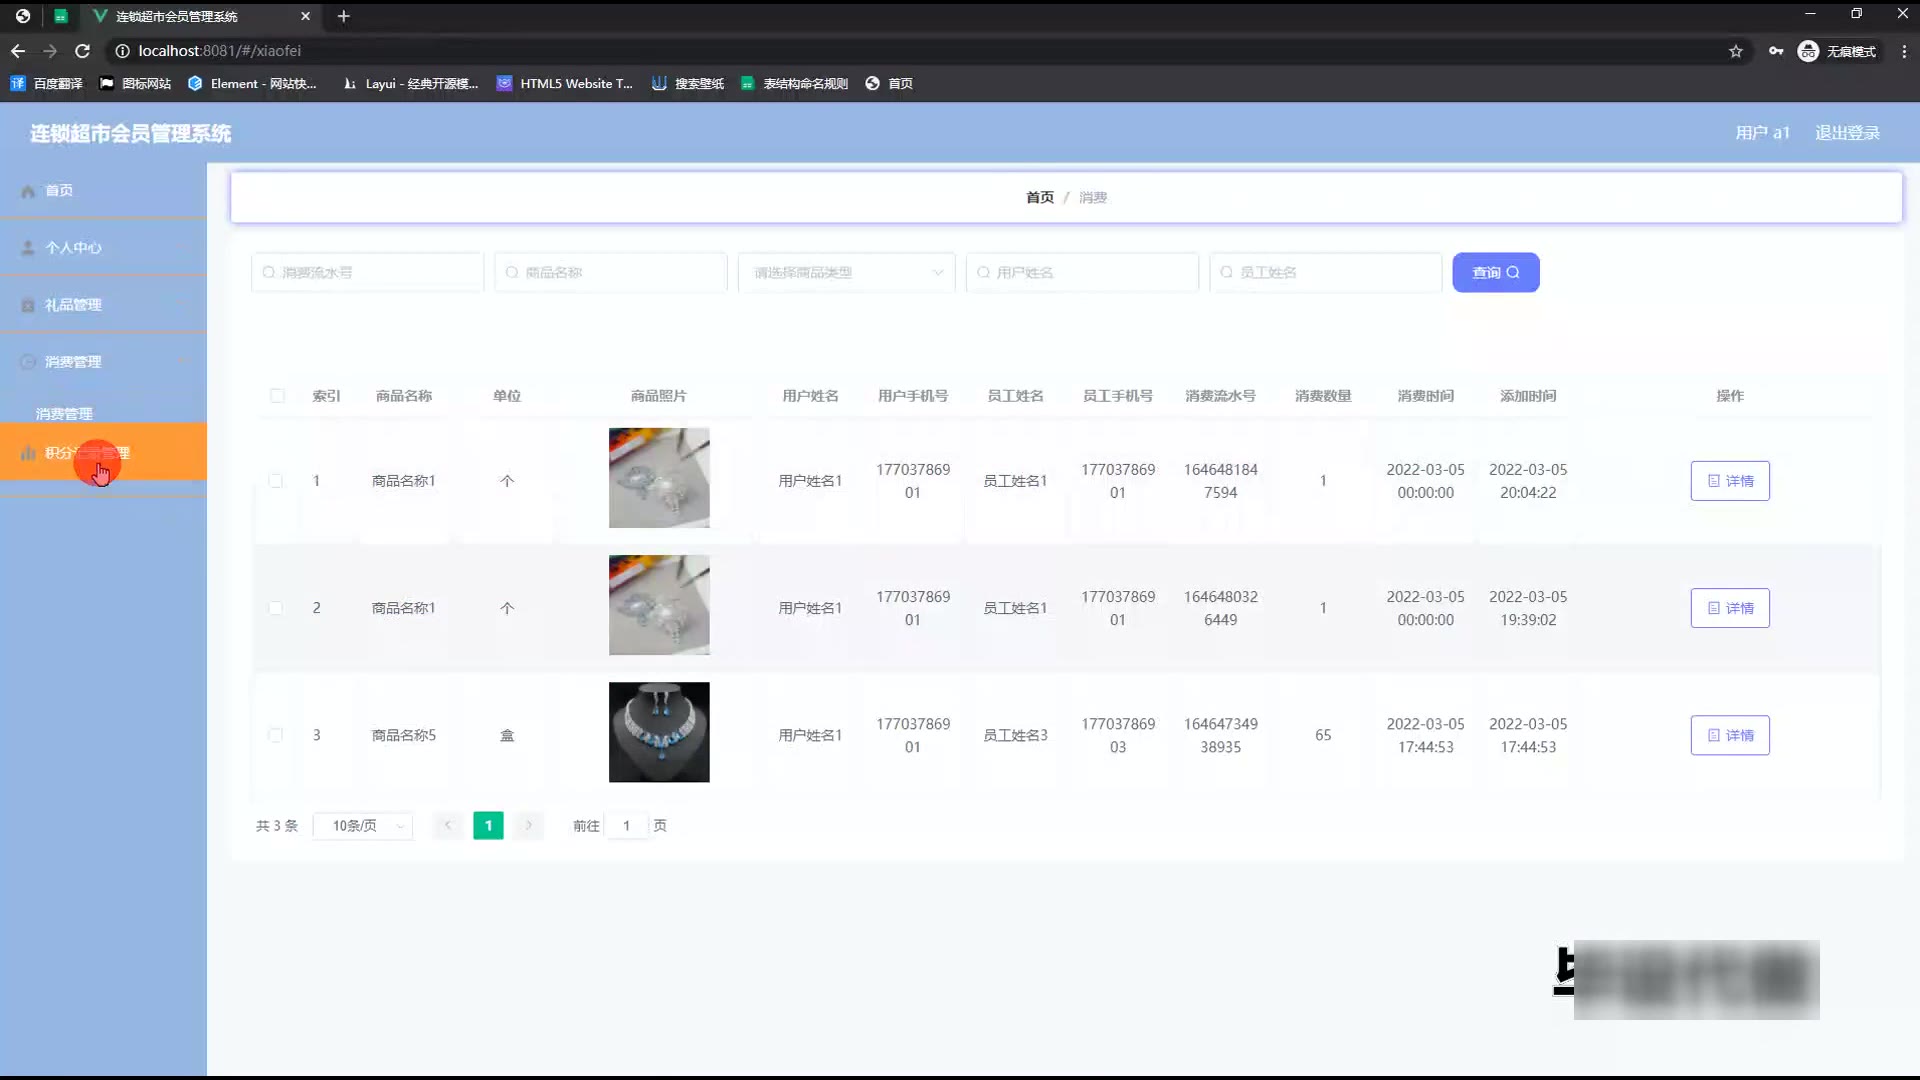This screenshot has height=1080, width=1920.
Task: Reload the page with the browser refresh icon
Action: point(83,51)
